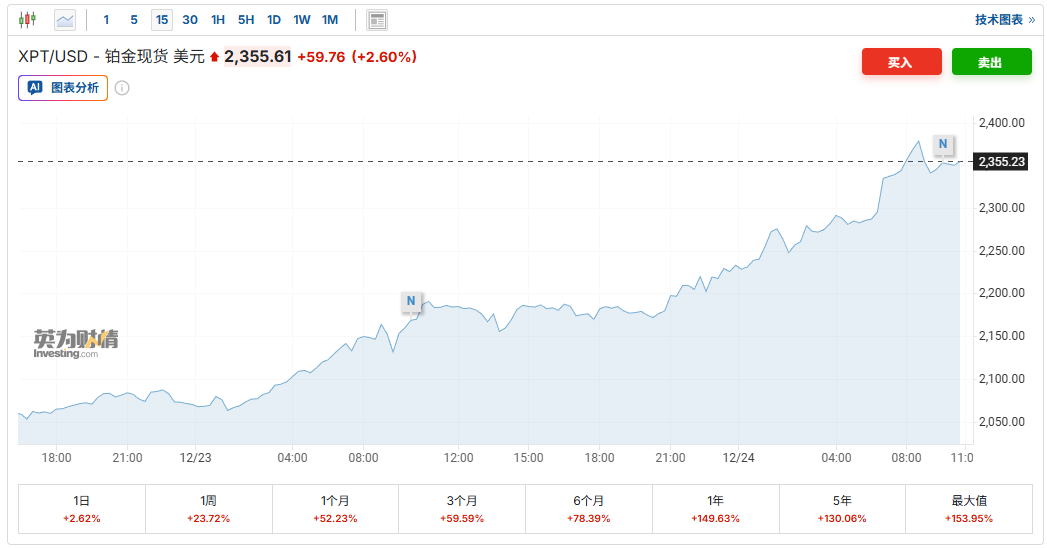Switch to 1个月 performance range
The height and width of the screenshot is (548, 1047).
[335, 508]
